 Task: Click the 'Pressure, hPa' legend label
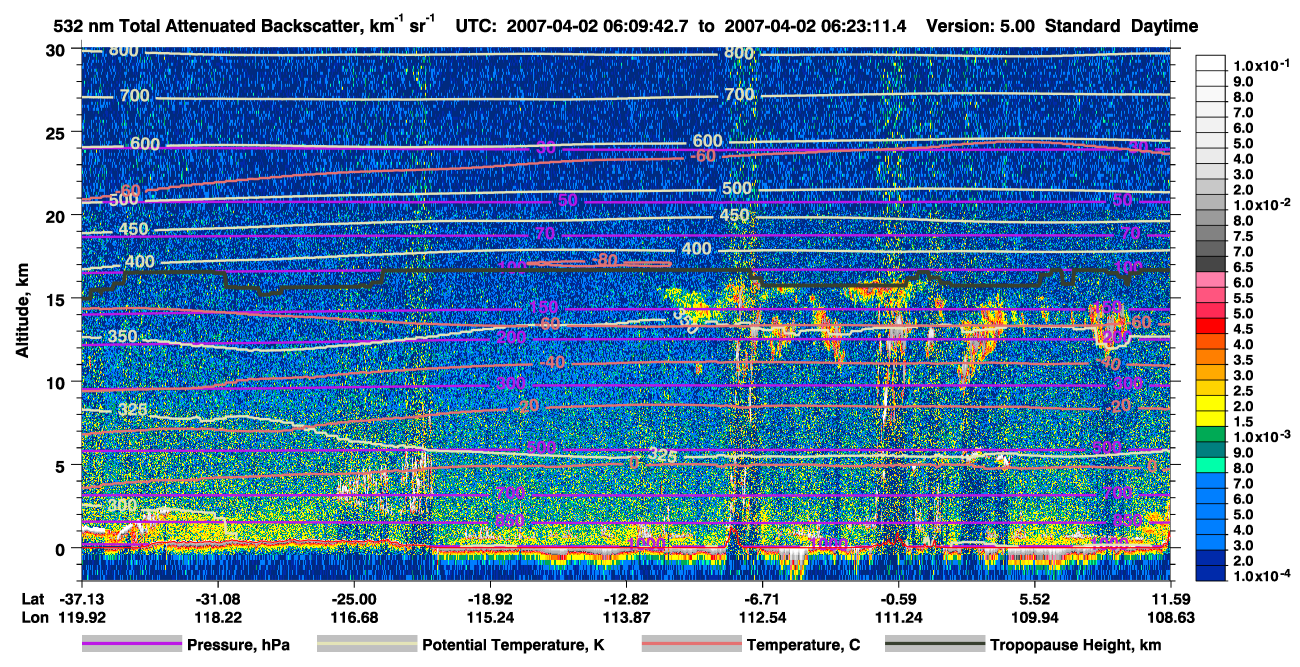click(x=238, y=645)
